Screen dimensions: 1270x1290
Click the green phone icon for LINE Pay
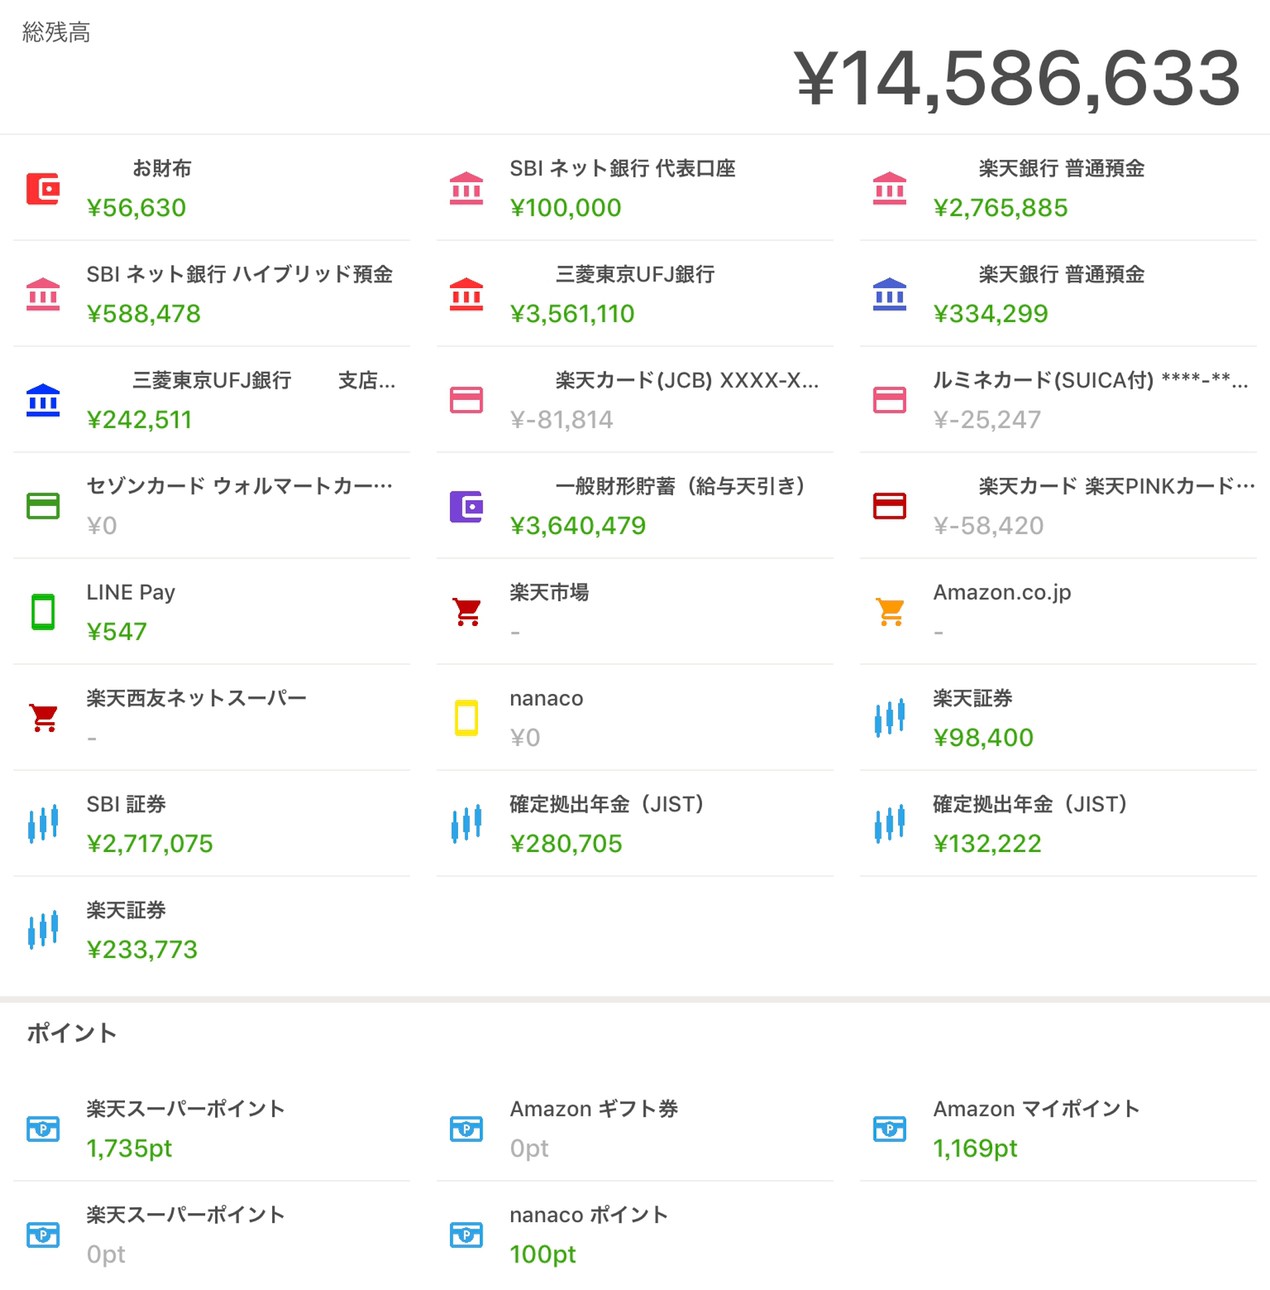coord(43,612)
